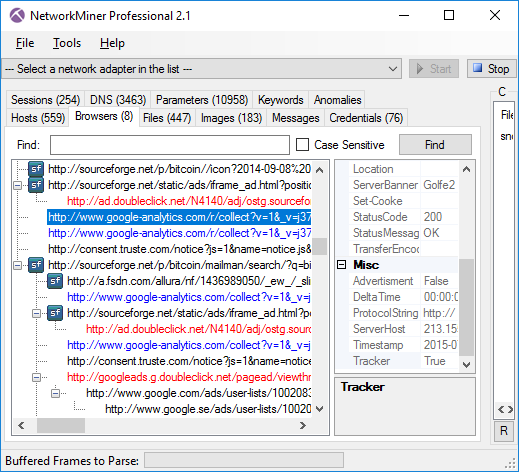519x472 pixels.
Task: Switch to the Keywords tab
Action: [281, 100]
